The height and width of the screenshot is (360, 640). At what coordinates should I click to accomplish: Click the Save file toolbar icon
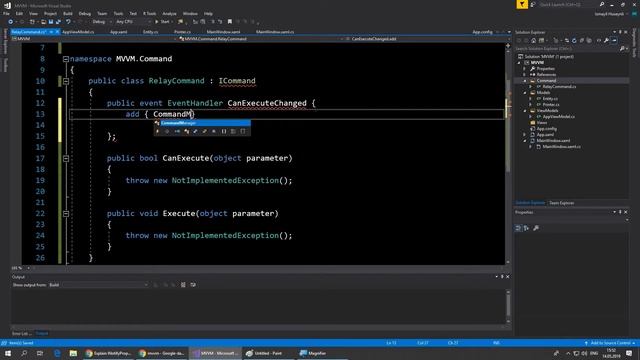click(51, 22)
